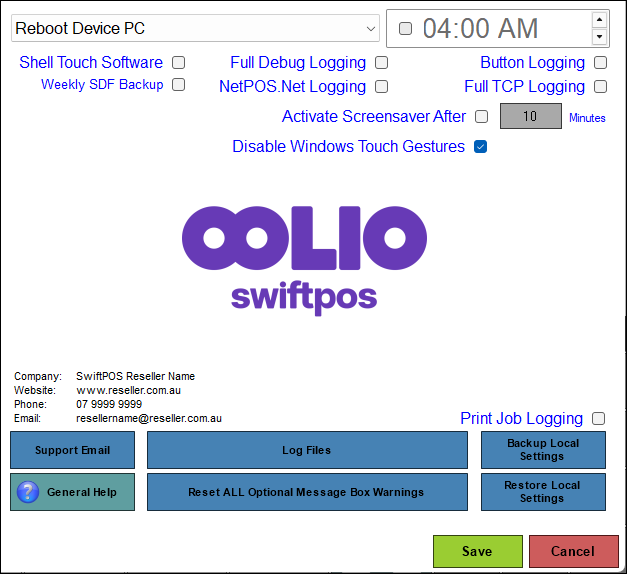Image resolution: width=627 pixels, height=574 pixels.
Task: Turn on Full Debug Logging
Action: [x=381, y=62]
